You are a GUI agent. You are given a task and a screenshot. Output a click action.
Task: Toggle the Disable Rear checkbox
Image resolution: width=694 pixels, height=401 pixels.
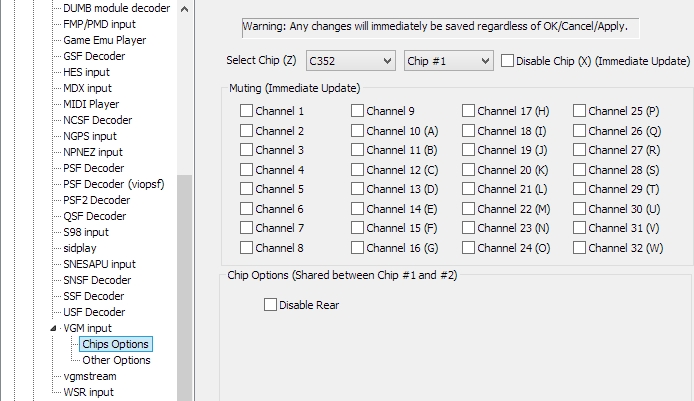pyautogui.click(x=271, y=305)
